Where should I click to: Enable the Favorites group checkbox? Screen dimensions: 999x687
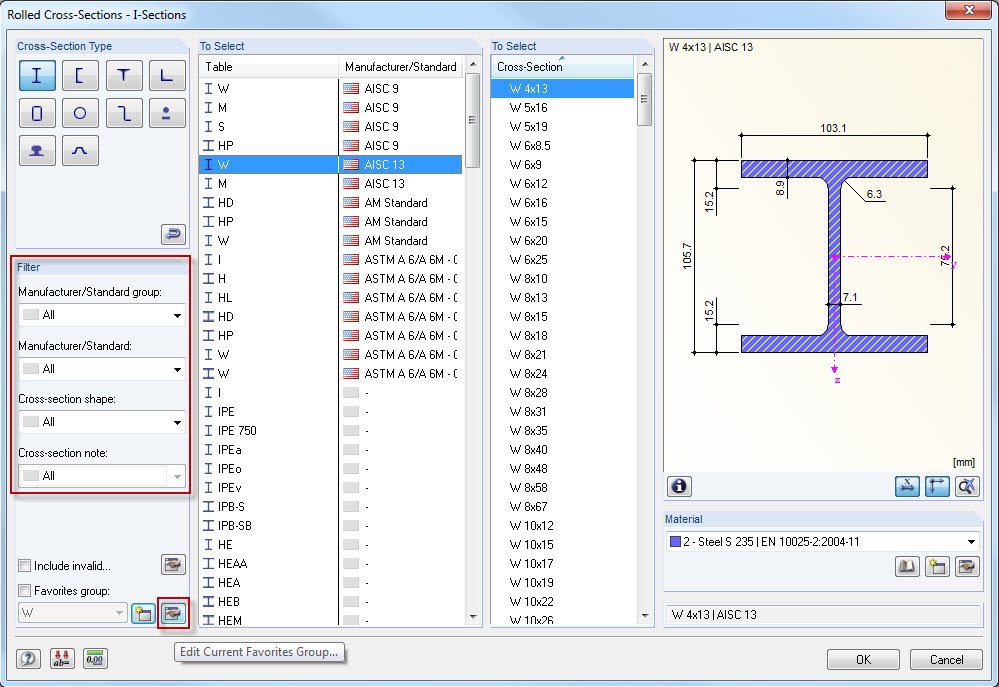pos(25,591)
